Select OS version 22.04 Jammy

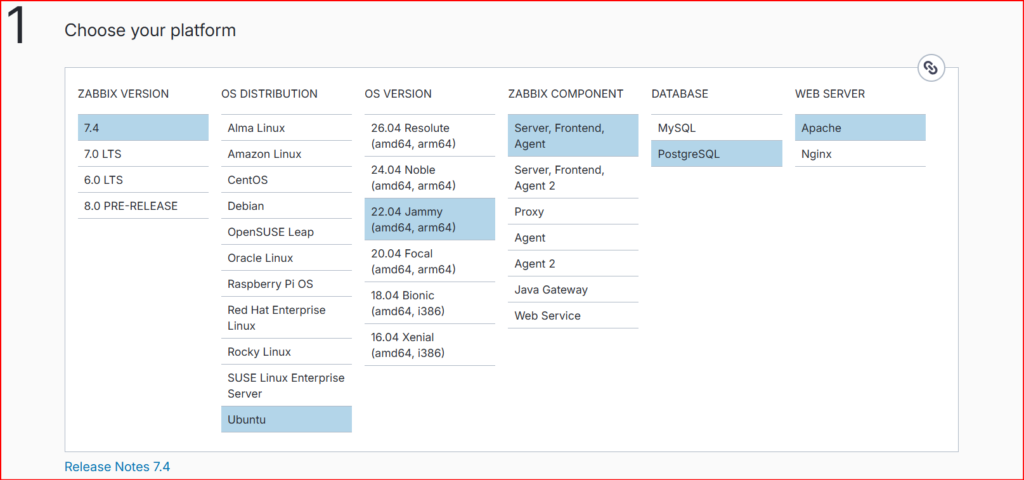(x=430, y=219)
